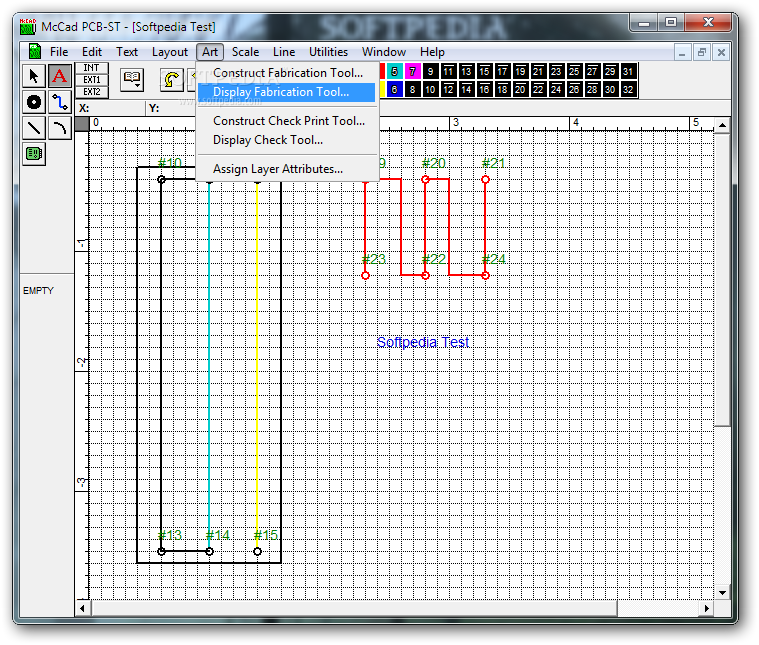This screenshot has width=759, height=645.
Task: Minimize the inner document window
Action: click(x=682, y=52)
